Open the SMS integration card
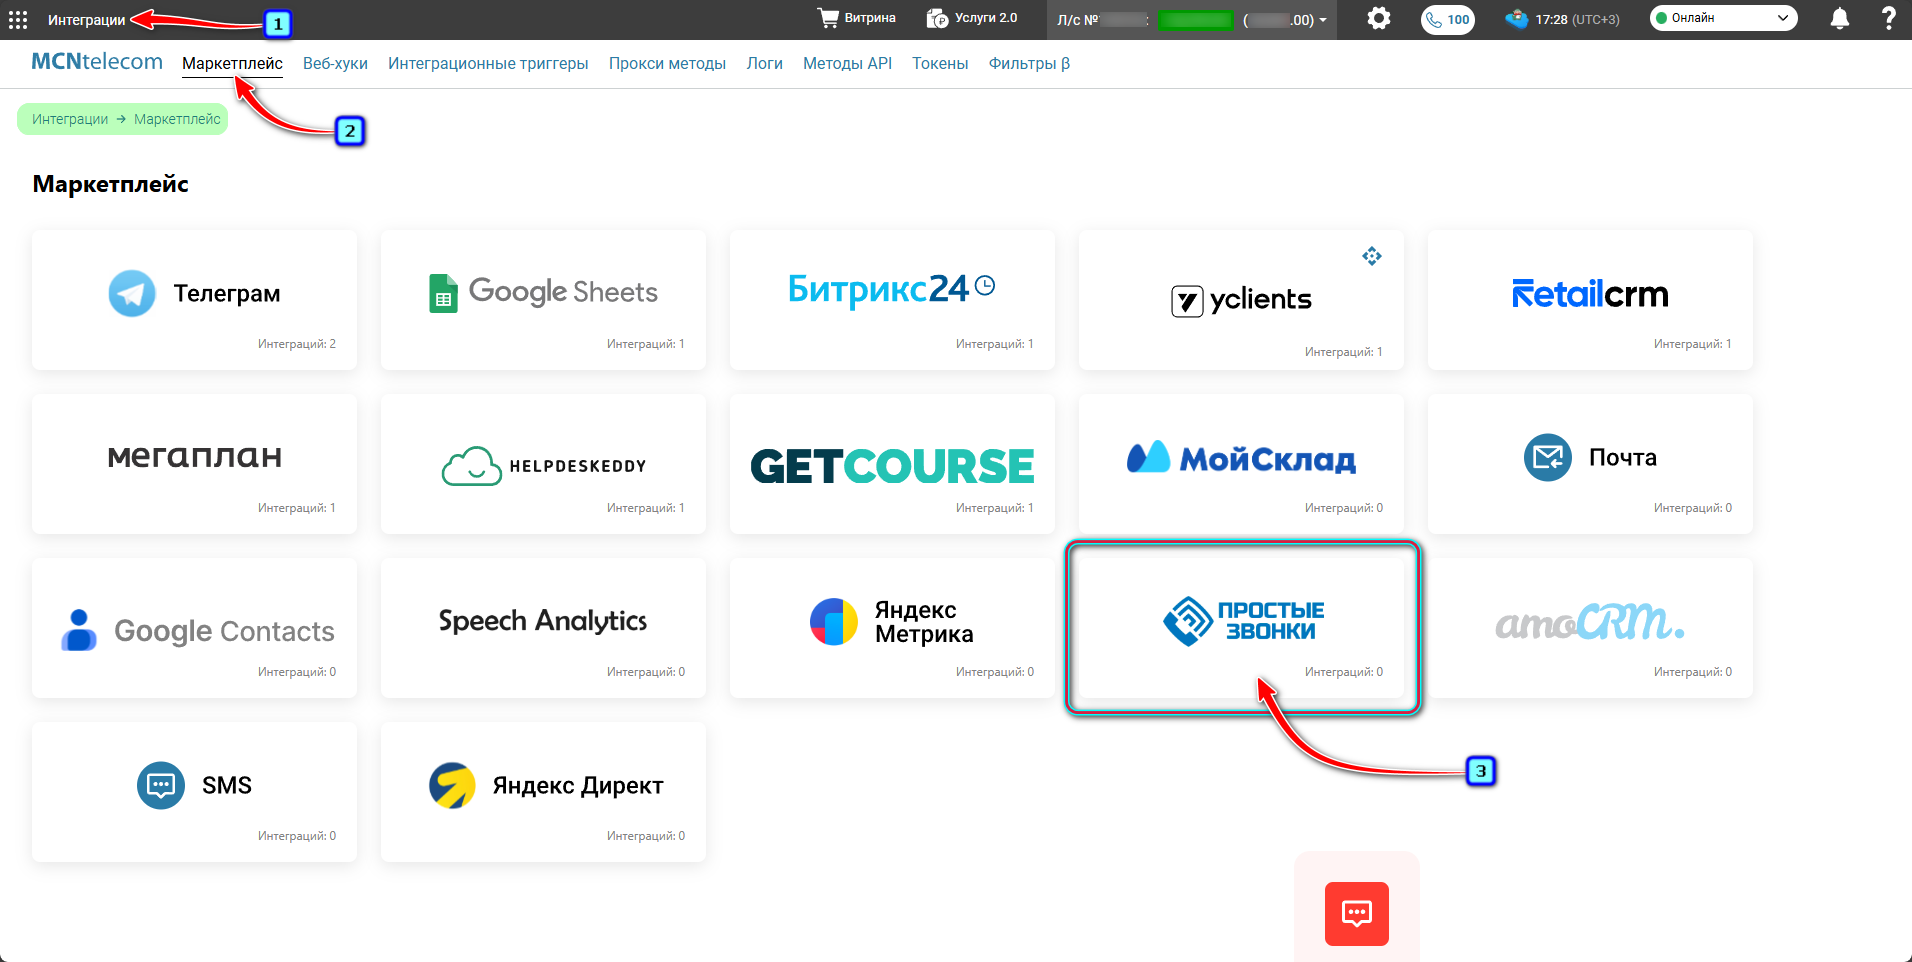 point(194,792)
